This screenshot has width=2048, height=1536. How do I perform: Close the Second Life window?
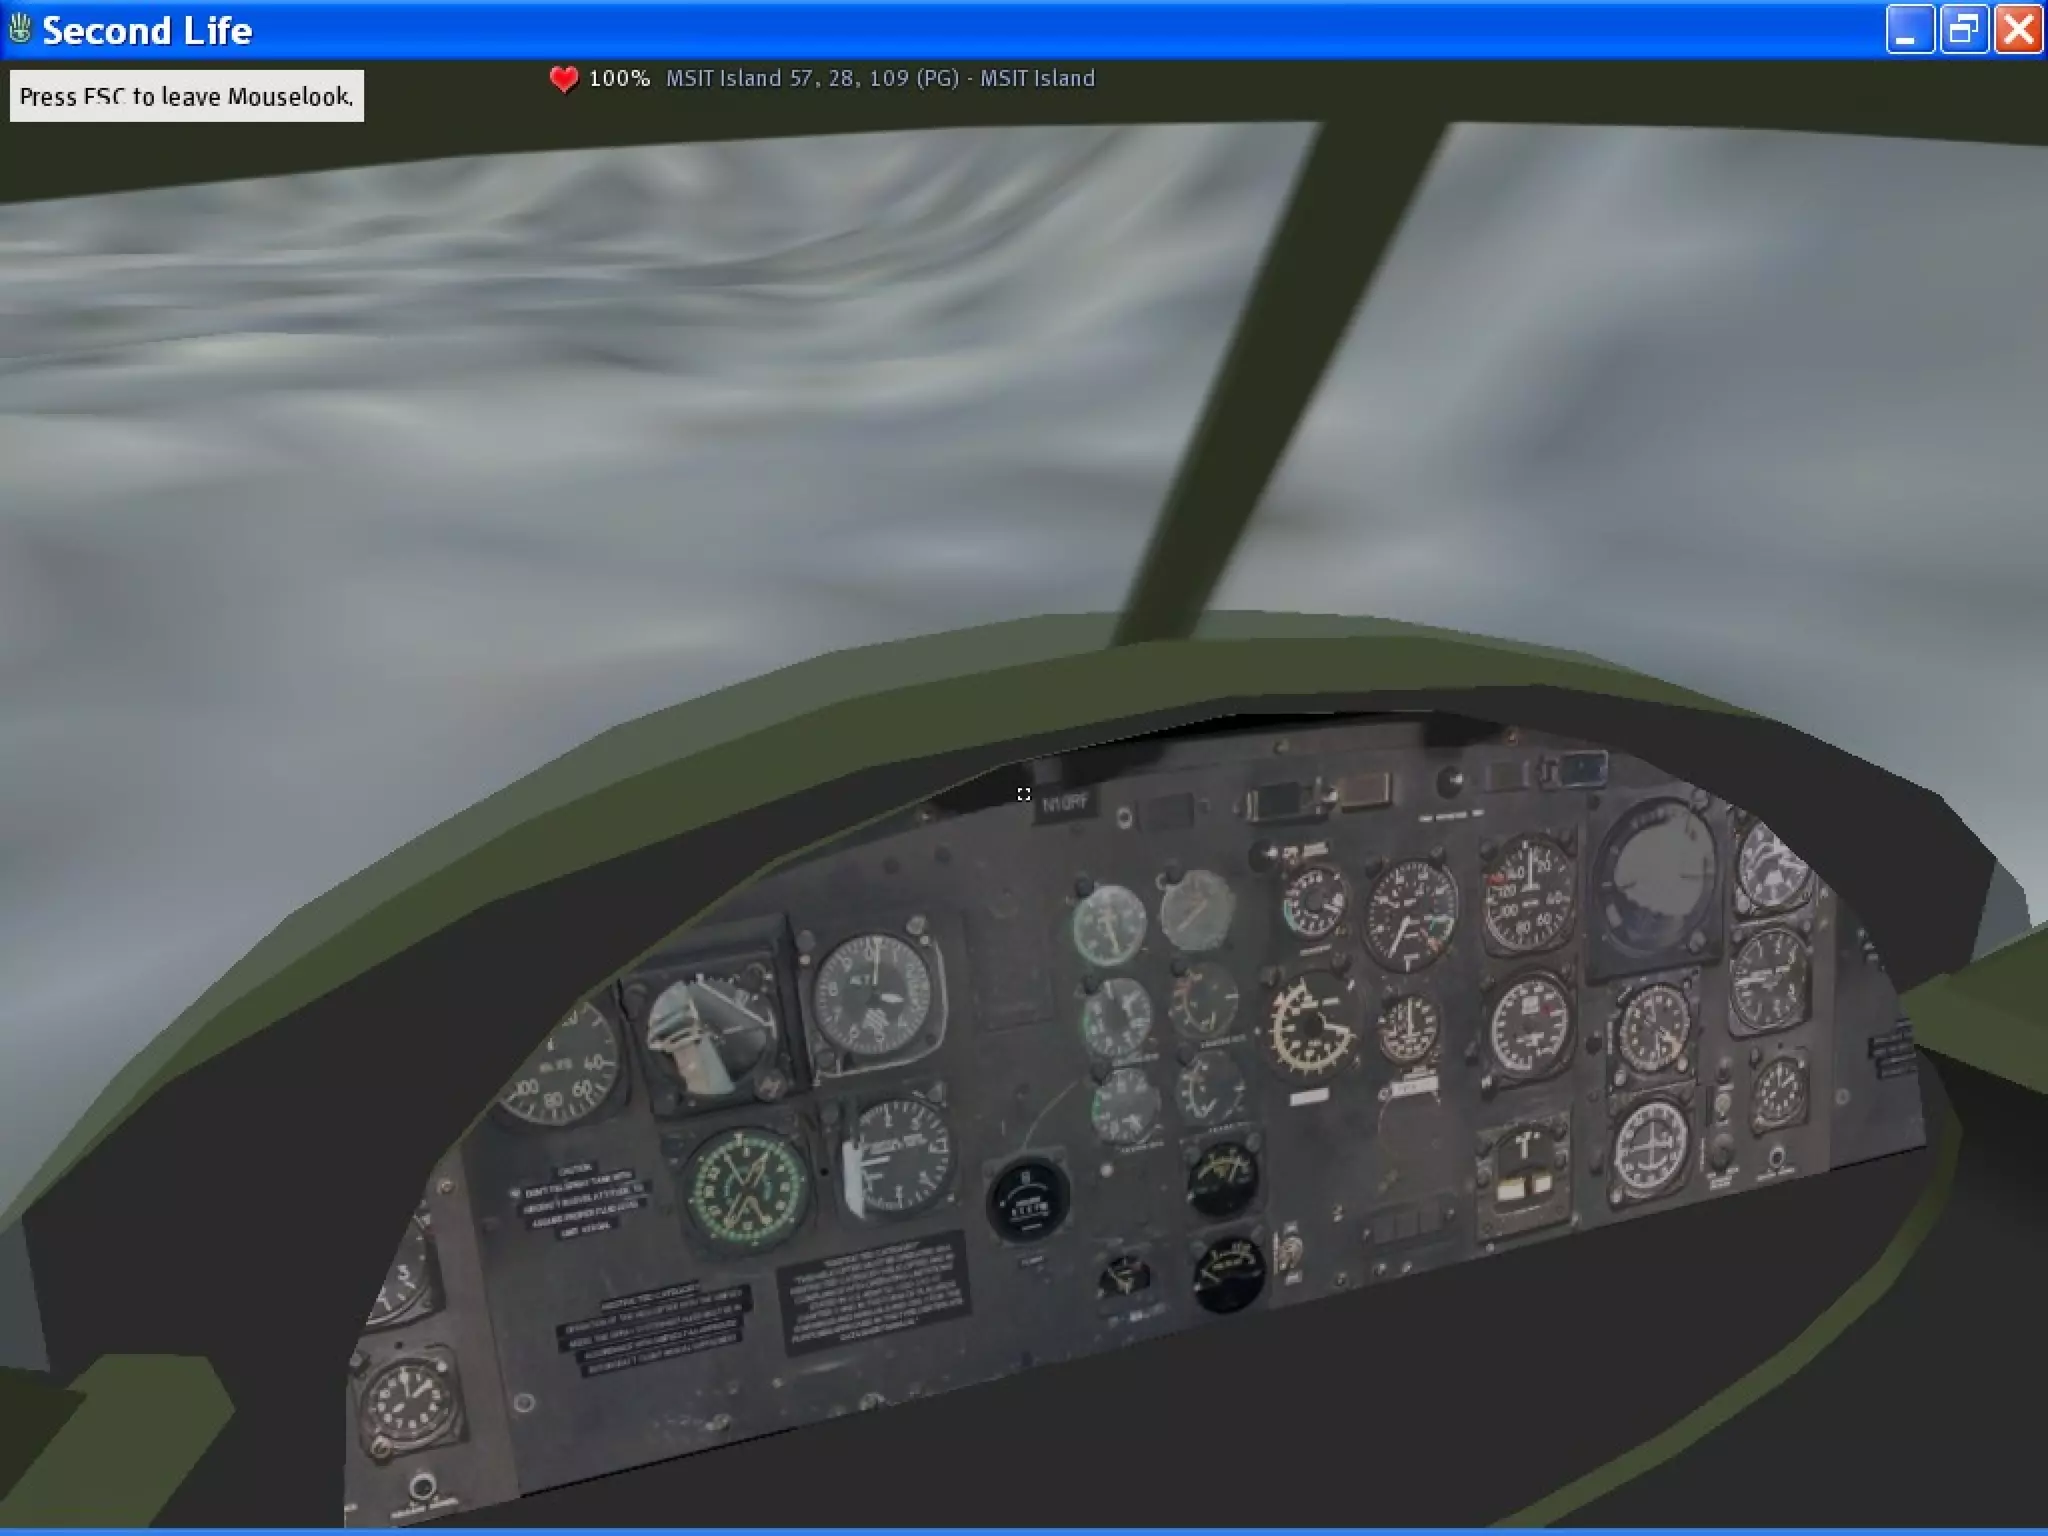pos(2018,29)
